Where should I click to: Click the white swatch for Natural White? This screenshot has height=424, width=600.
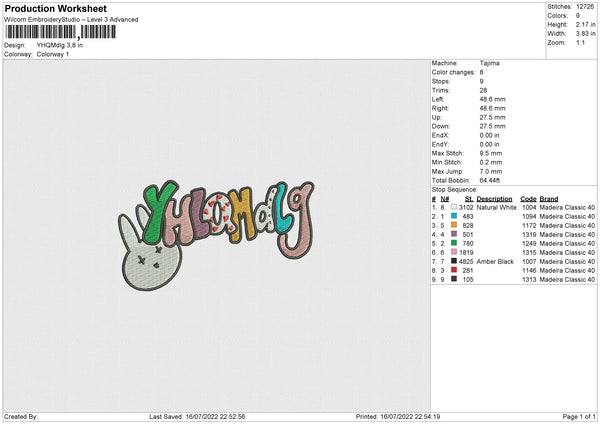click(x=454, y=207)
